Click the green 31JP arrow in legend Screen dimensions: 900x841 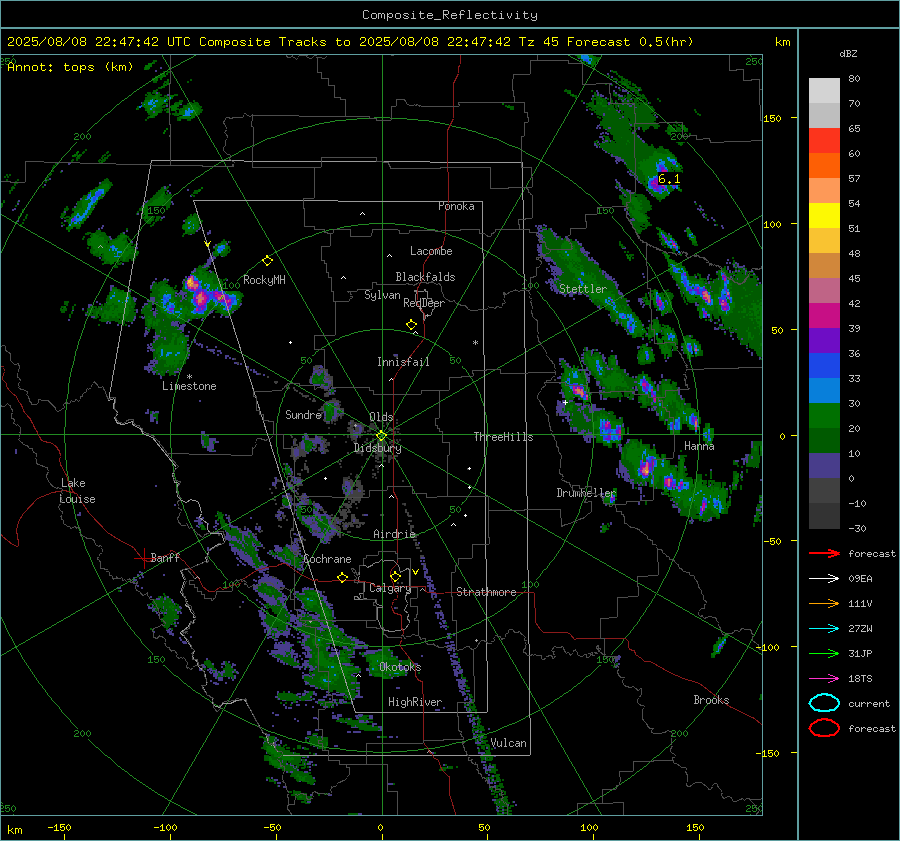(x=824, y=653)
